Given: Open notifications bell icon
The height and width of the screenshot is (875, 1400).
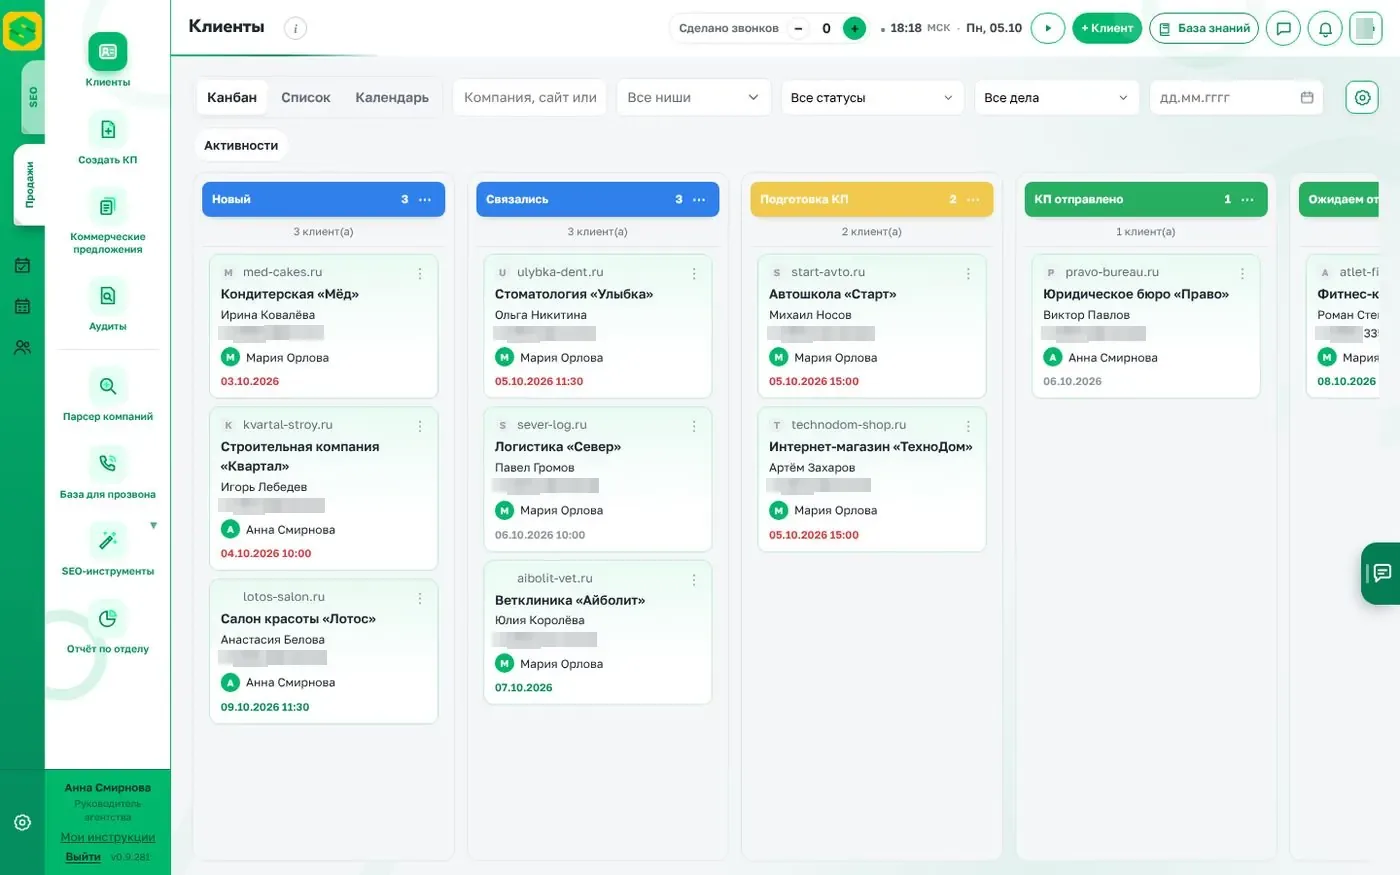Looking at the screenshot, I should pyautogui.click(x=1325, y=28).
